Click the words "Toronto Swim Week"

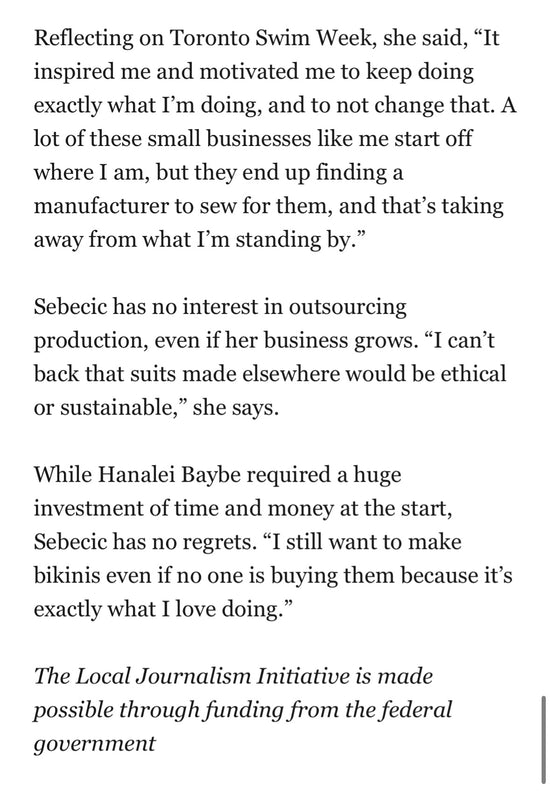[270, 38]
